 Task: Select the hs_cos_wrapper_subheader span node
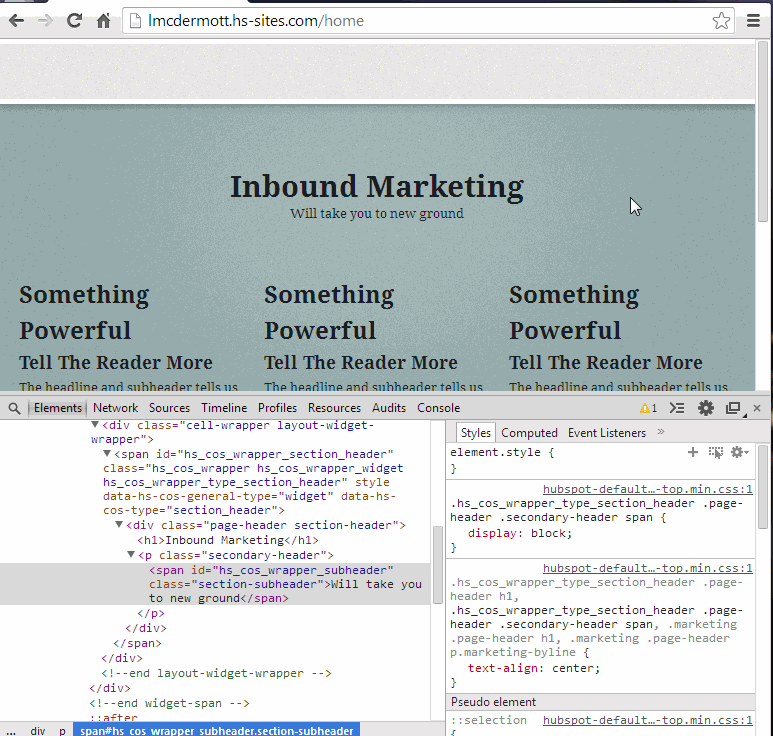[215, 584]
